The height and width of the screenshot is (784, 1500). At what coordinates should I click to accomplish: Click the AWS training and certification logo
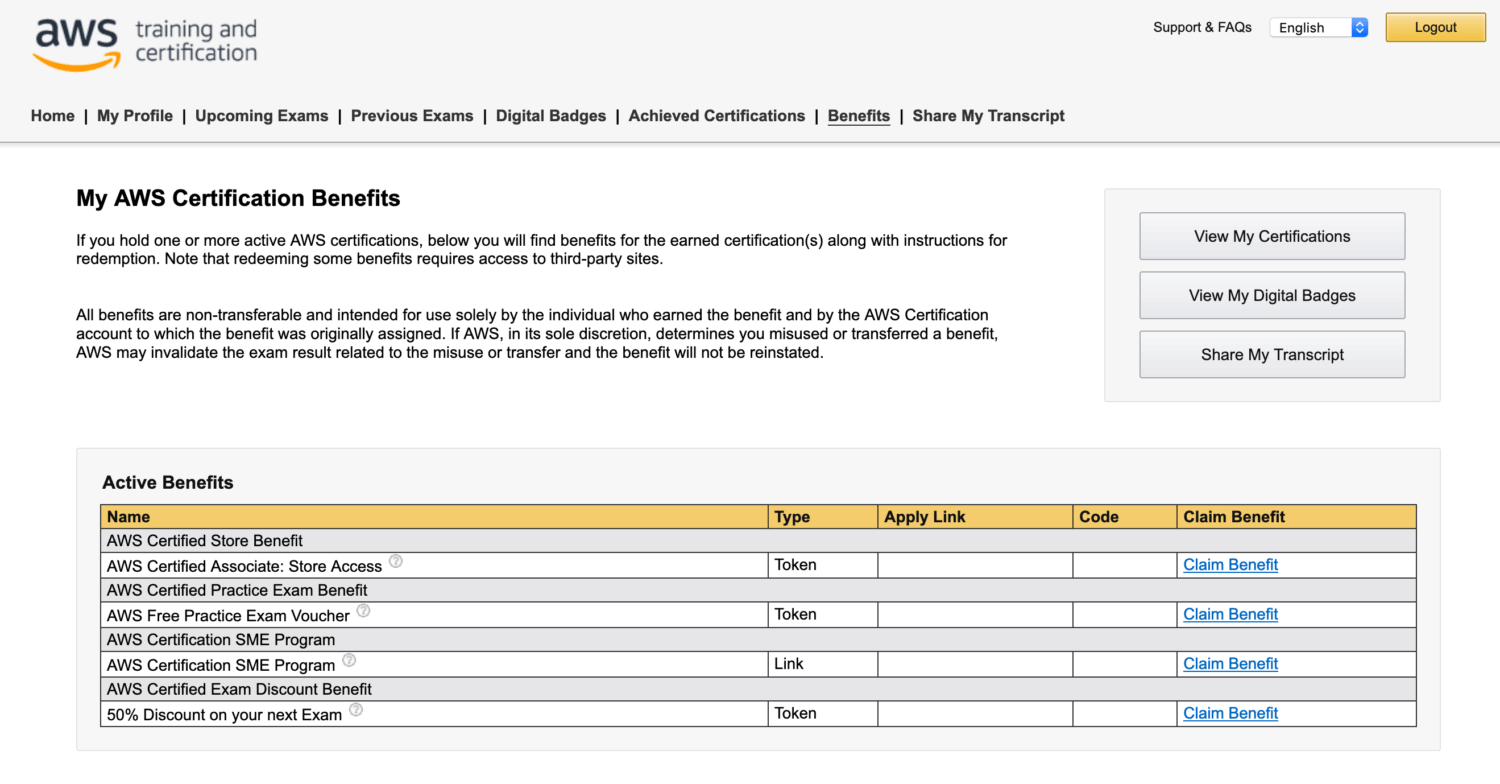[x=145, y=44]
